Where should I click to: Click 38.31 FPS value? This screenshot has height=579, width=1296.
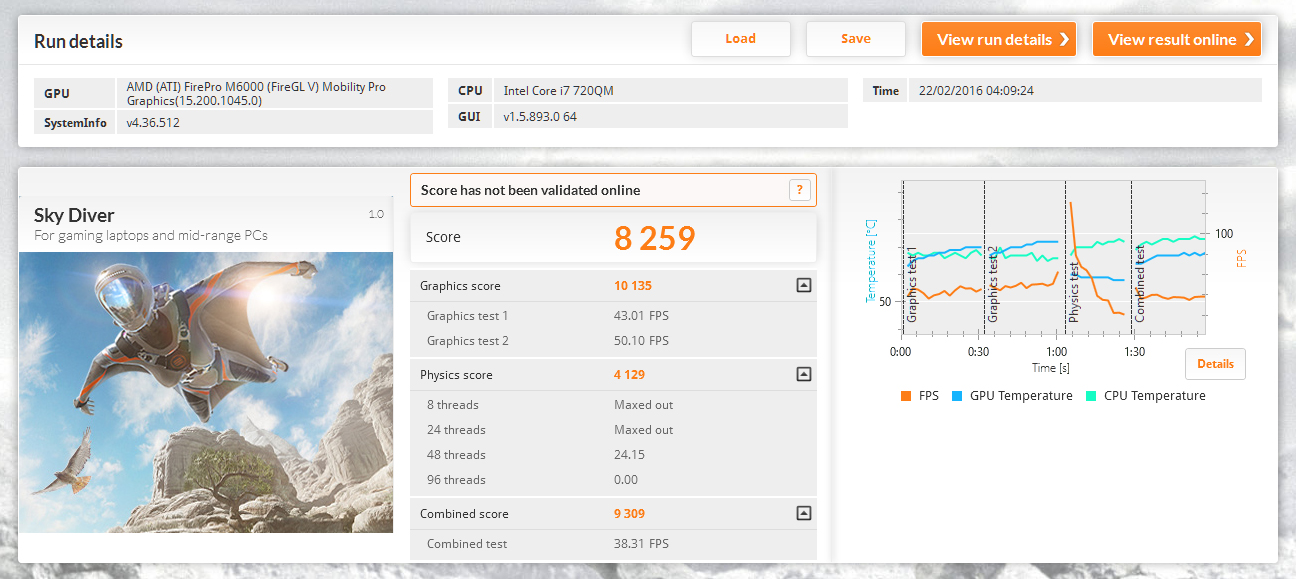point(641,544)
